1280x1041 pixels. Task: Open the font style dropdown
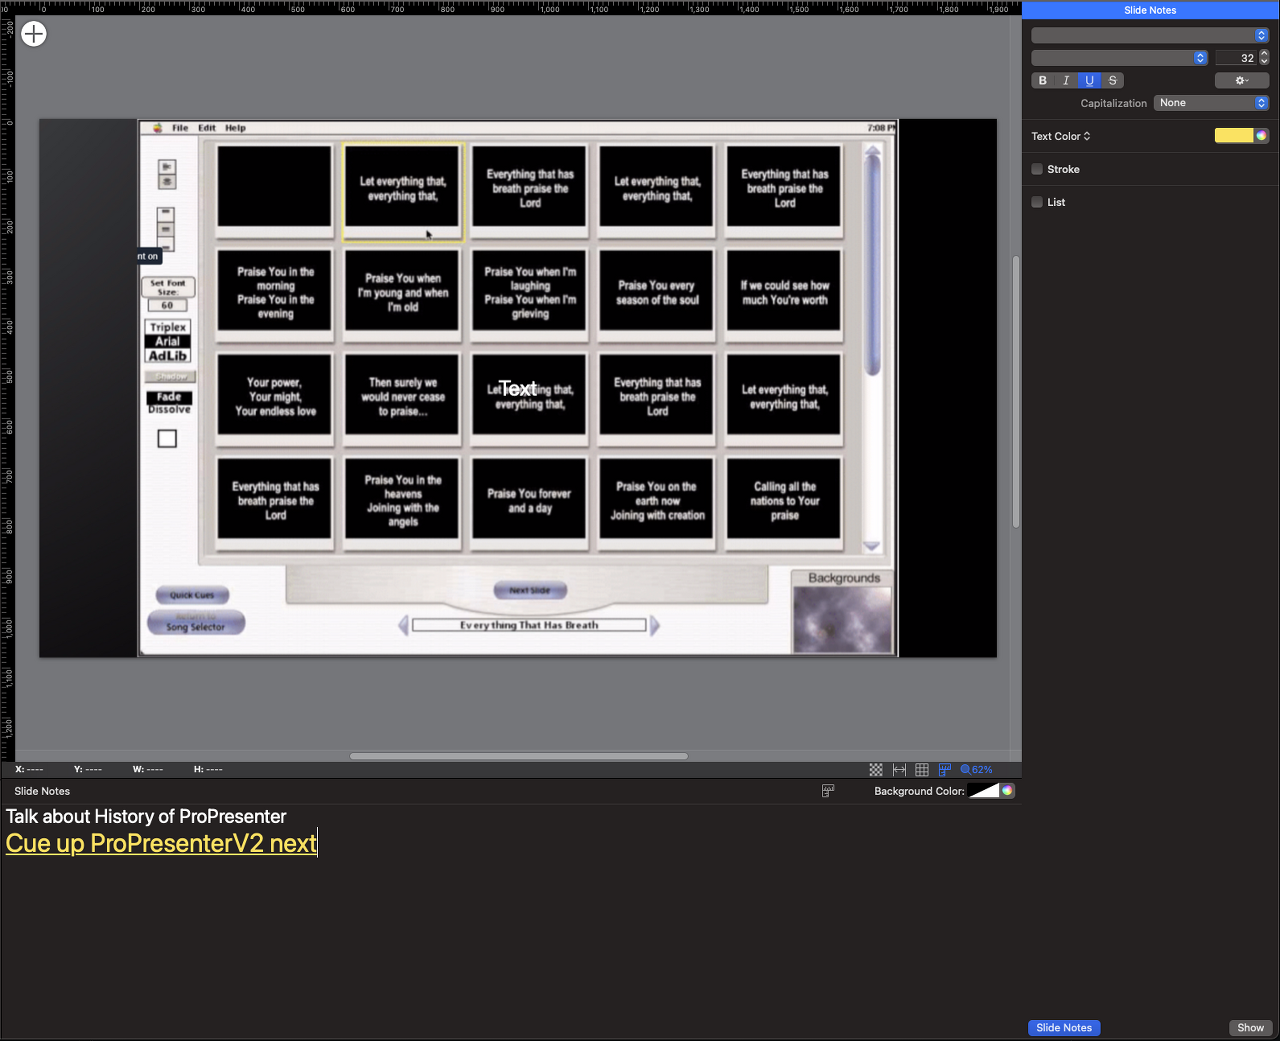coord(1120,58)
